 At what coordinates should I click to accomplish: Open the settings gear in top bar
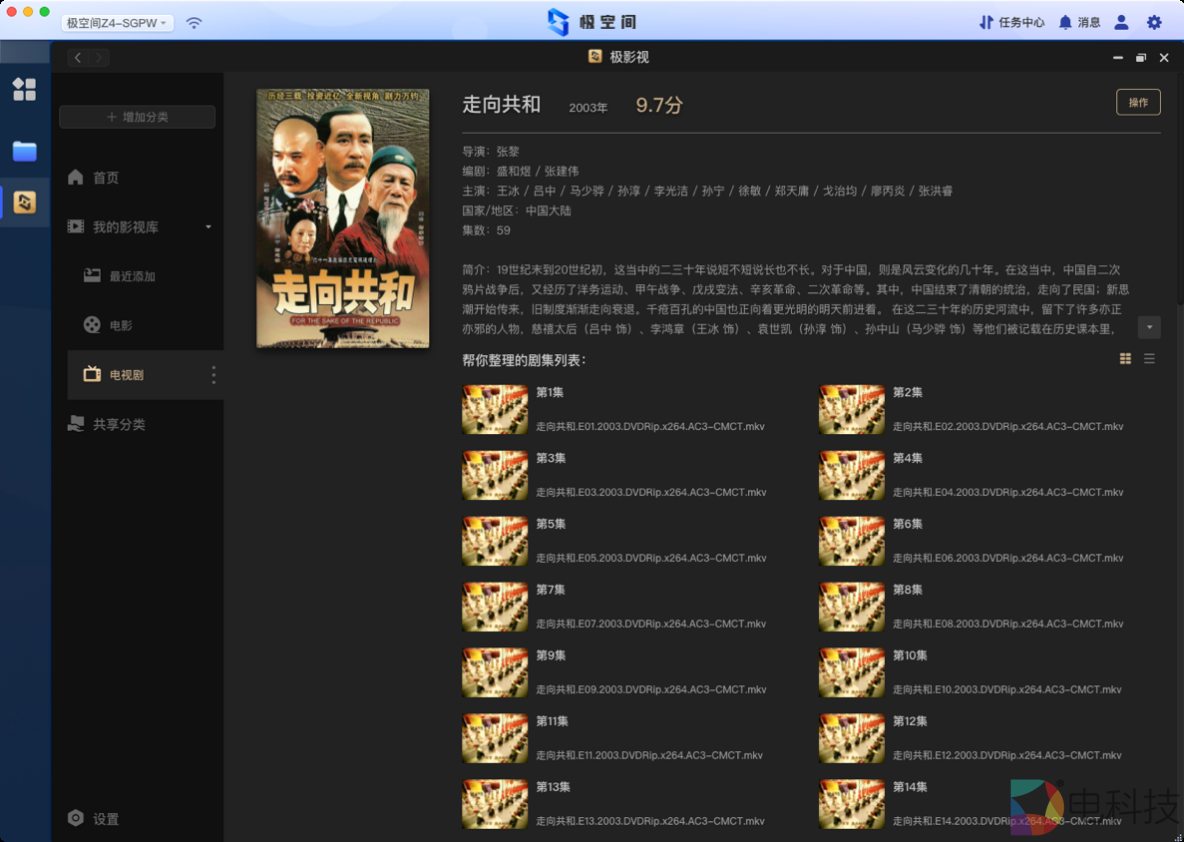[x=1153, y=22]
